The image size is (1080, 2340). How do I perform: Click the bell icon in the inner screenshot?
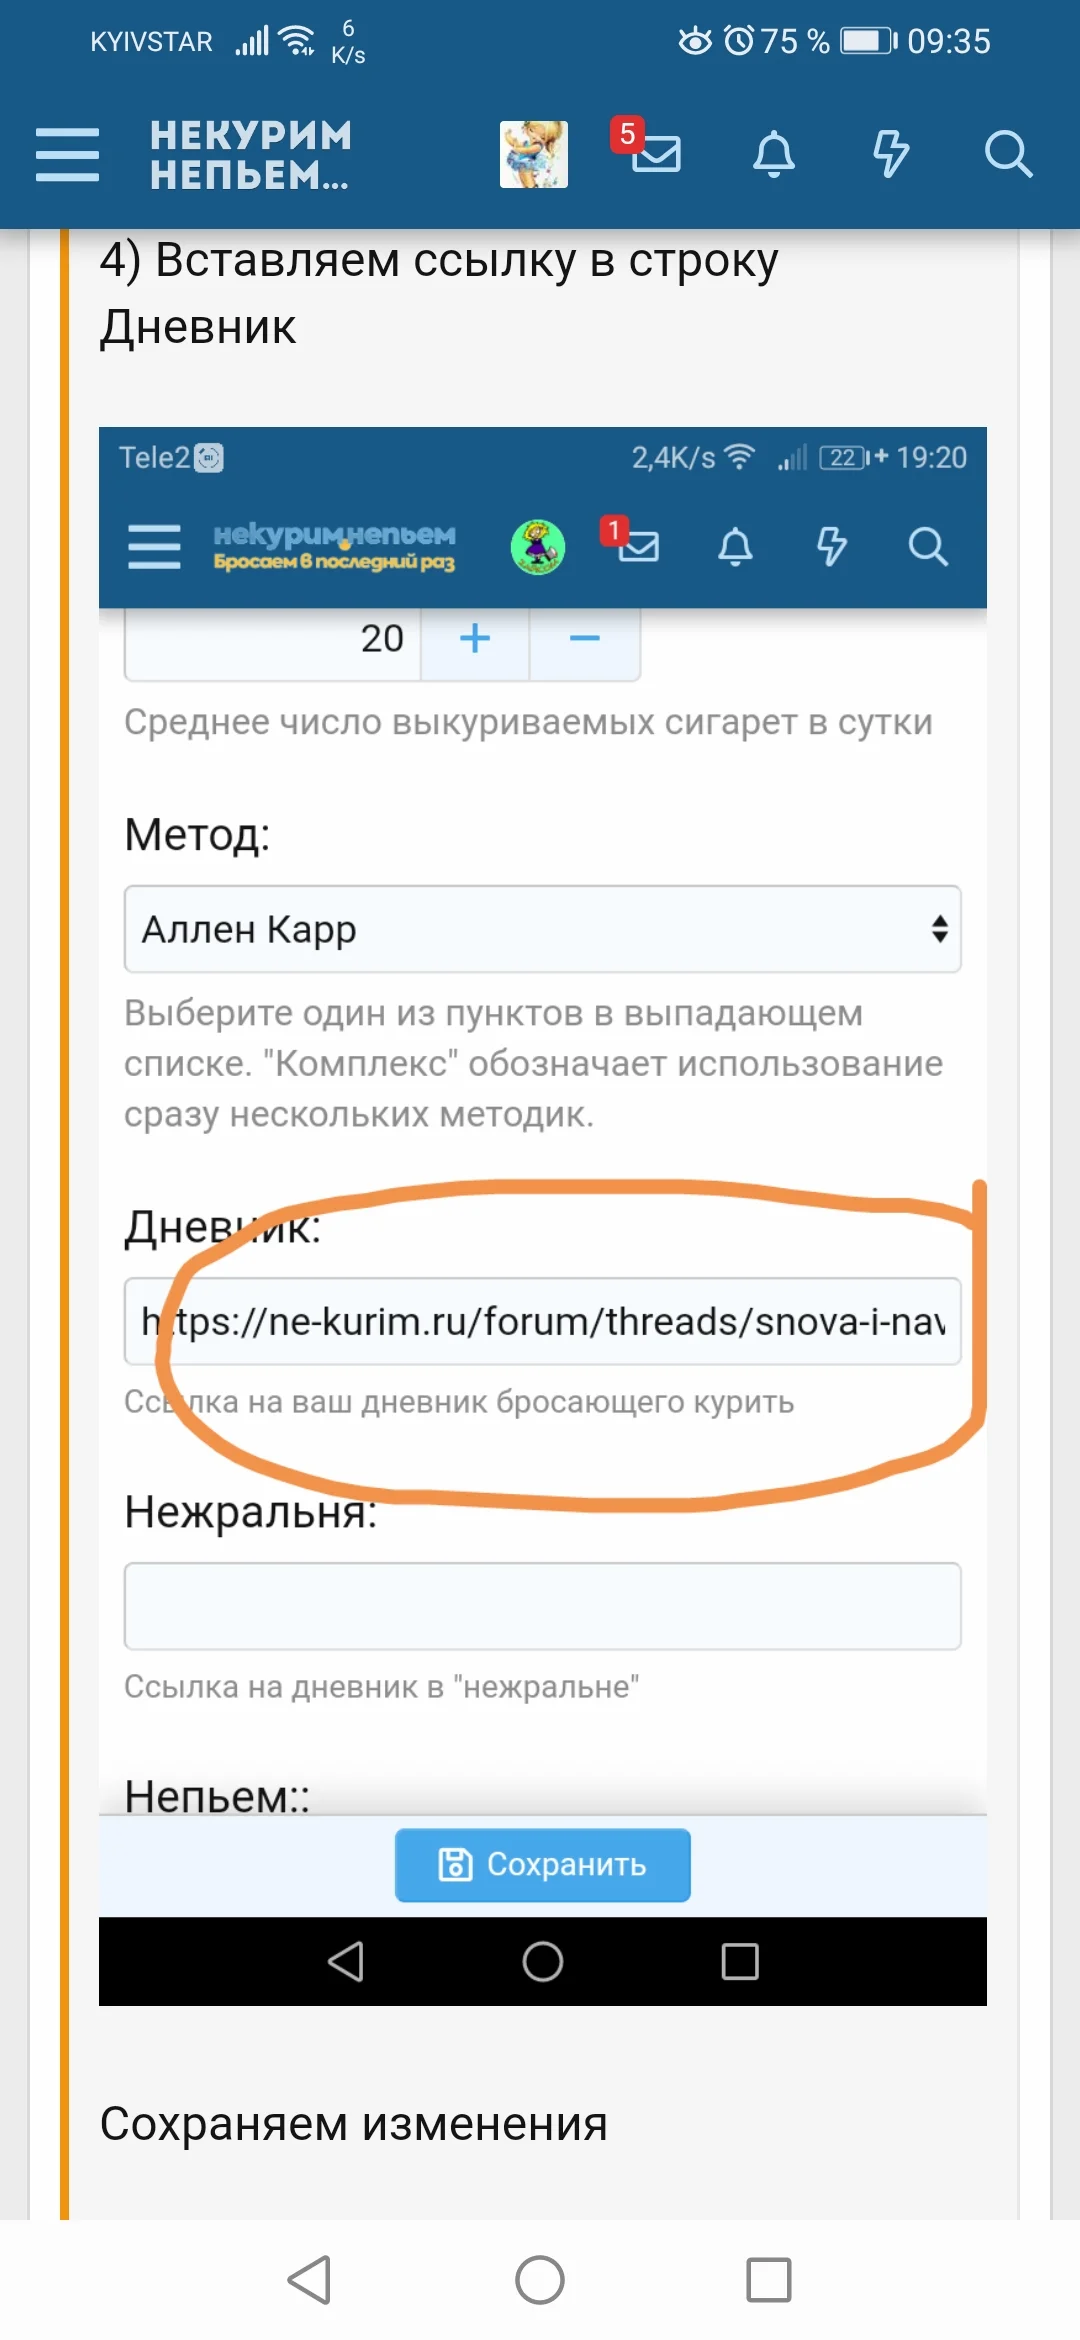[x=737, y=547]
